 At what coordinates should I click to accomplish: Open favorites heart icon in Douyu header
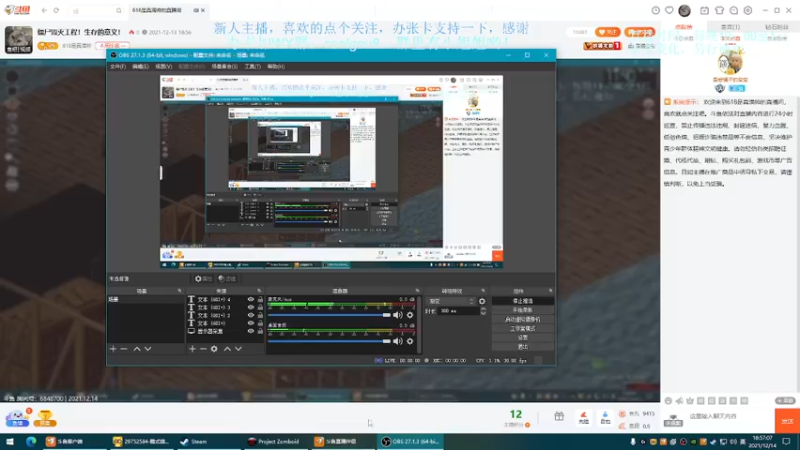click(x=669, y=10)
